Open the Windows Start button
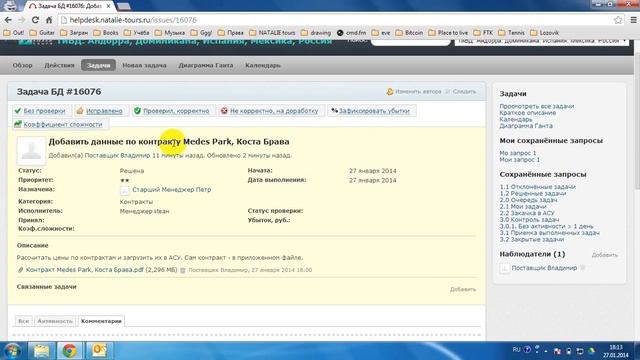The height and width of the screenshot is (360, 640). (13, 351)
